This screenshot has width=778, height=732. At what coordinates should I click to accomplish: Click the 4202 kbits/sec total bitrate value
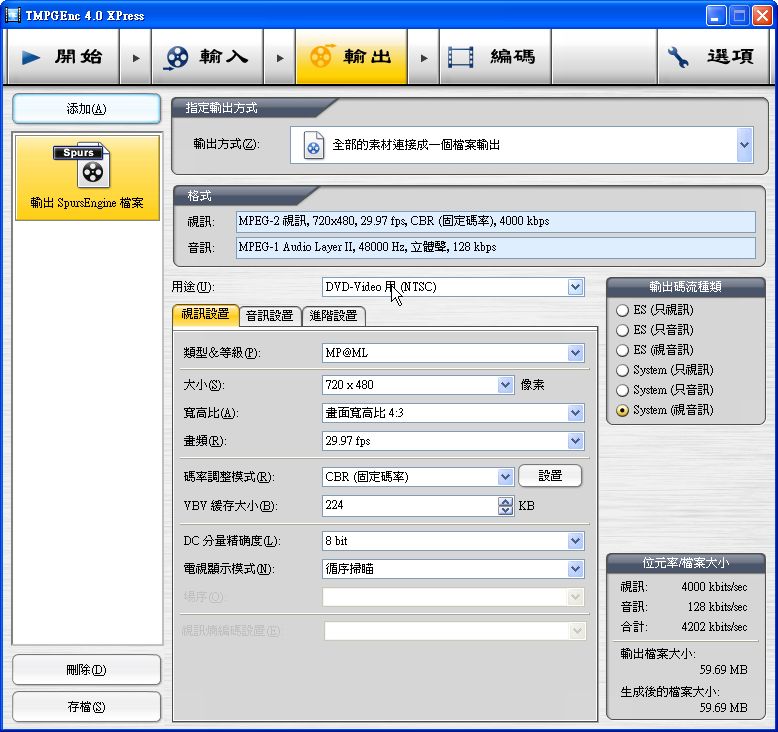pyautogui.click(x=714, y=627)
